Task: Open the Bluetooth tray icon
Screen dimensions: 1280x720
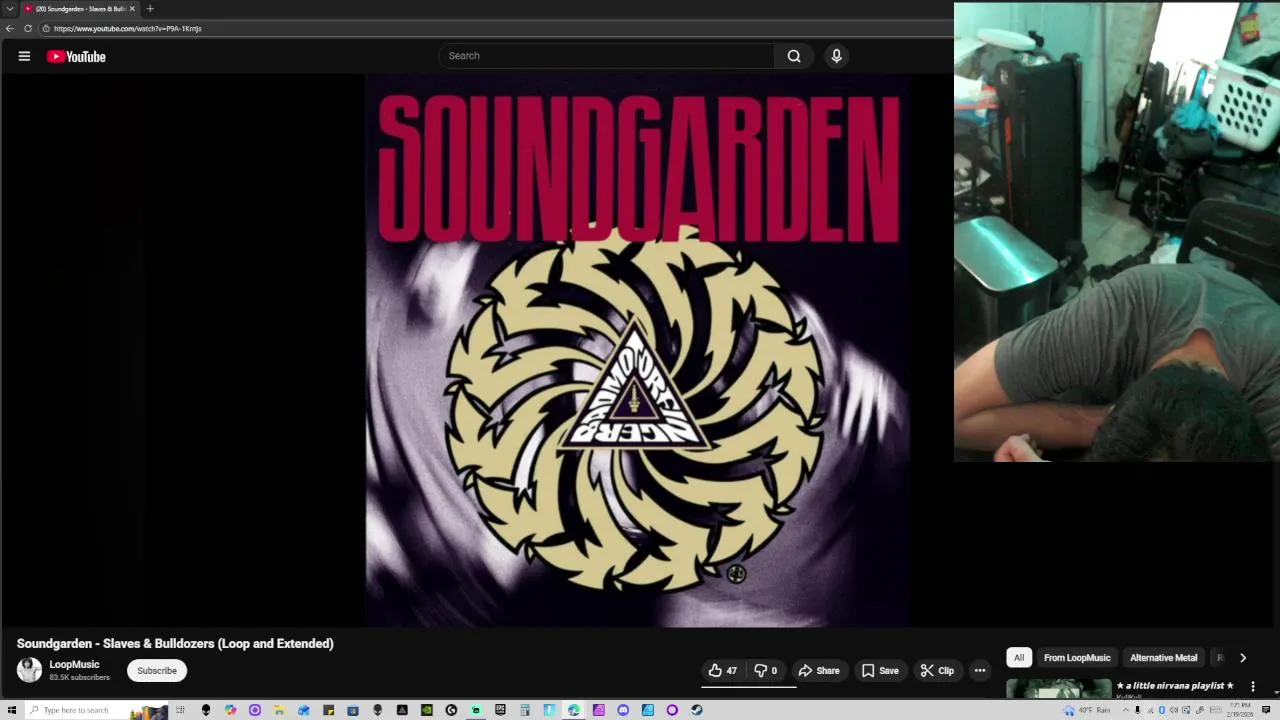Action: point(1162,710)
